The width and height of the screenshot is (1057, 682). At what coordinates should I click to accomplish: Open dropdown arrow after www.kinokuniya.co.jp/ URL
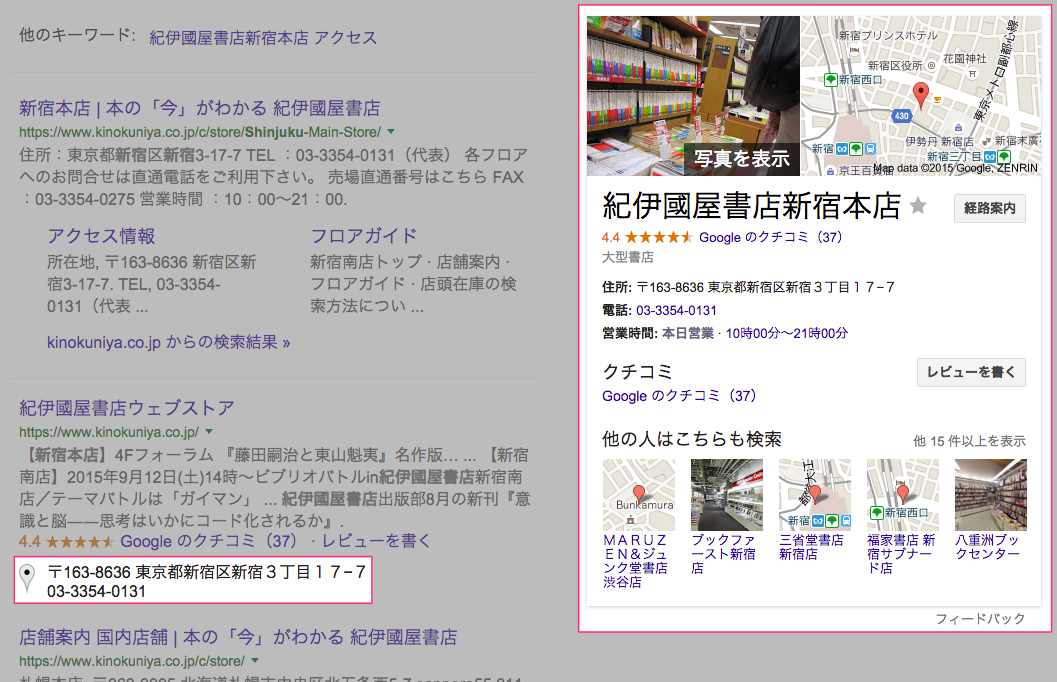click(209, 432)
